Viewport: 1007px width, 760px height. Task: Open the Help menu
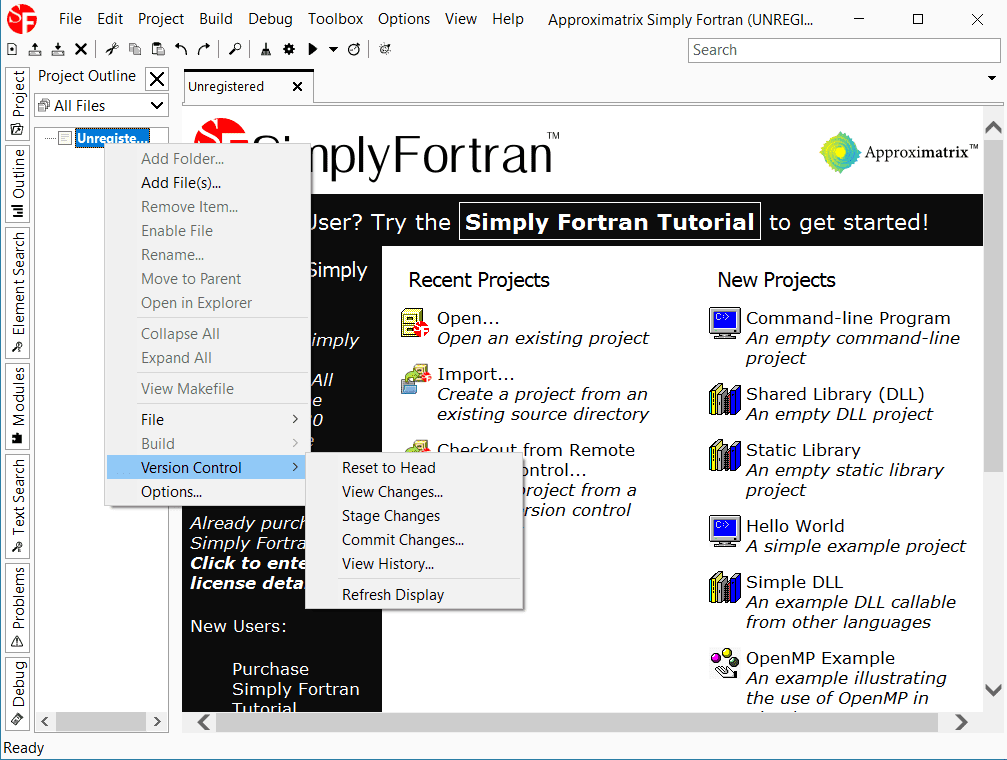[x=508, y=19]
